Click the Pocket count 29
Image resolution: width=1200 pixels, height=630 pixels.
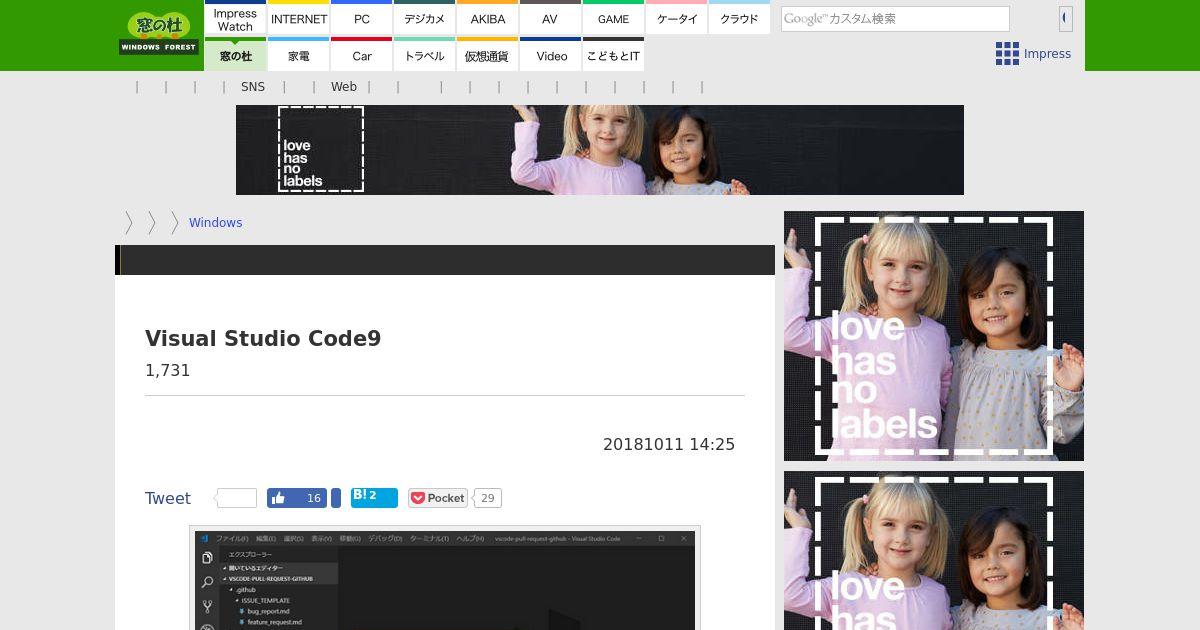click(488, 498)
